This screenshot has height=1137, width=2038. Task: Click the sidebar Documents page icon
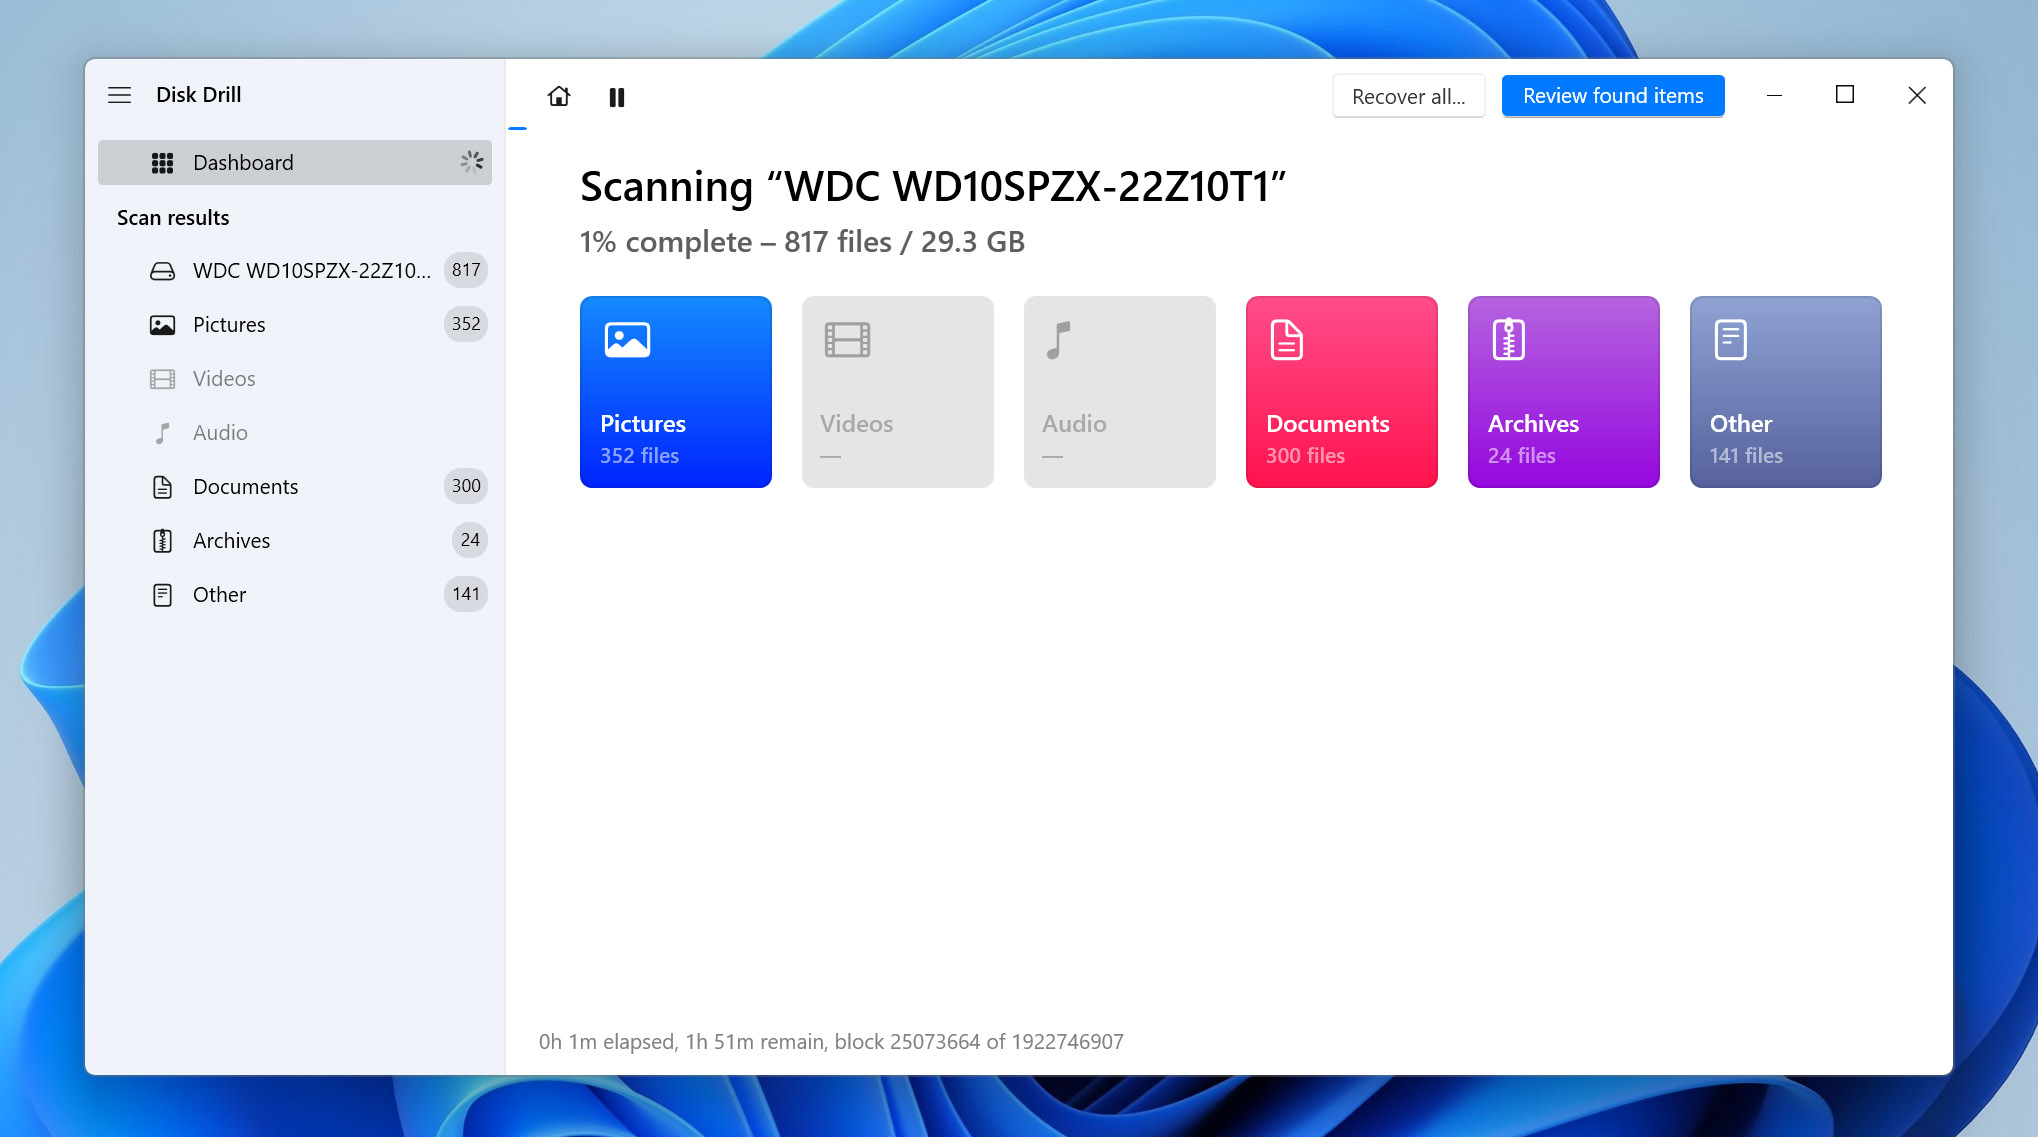[162, 487]
